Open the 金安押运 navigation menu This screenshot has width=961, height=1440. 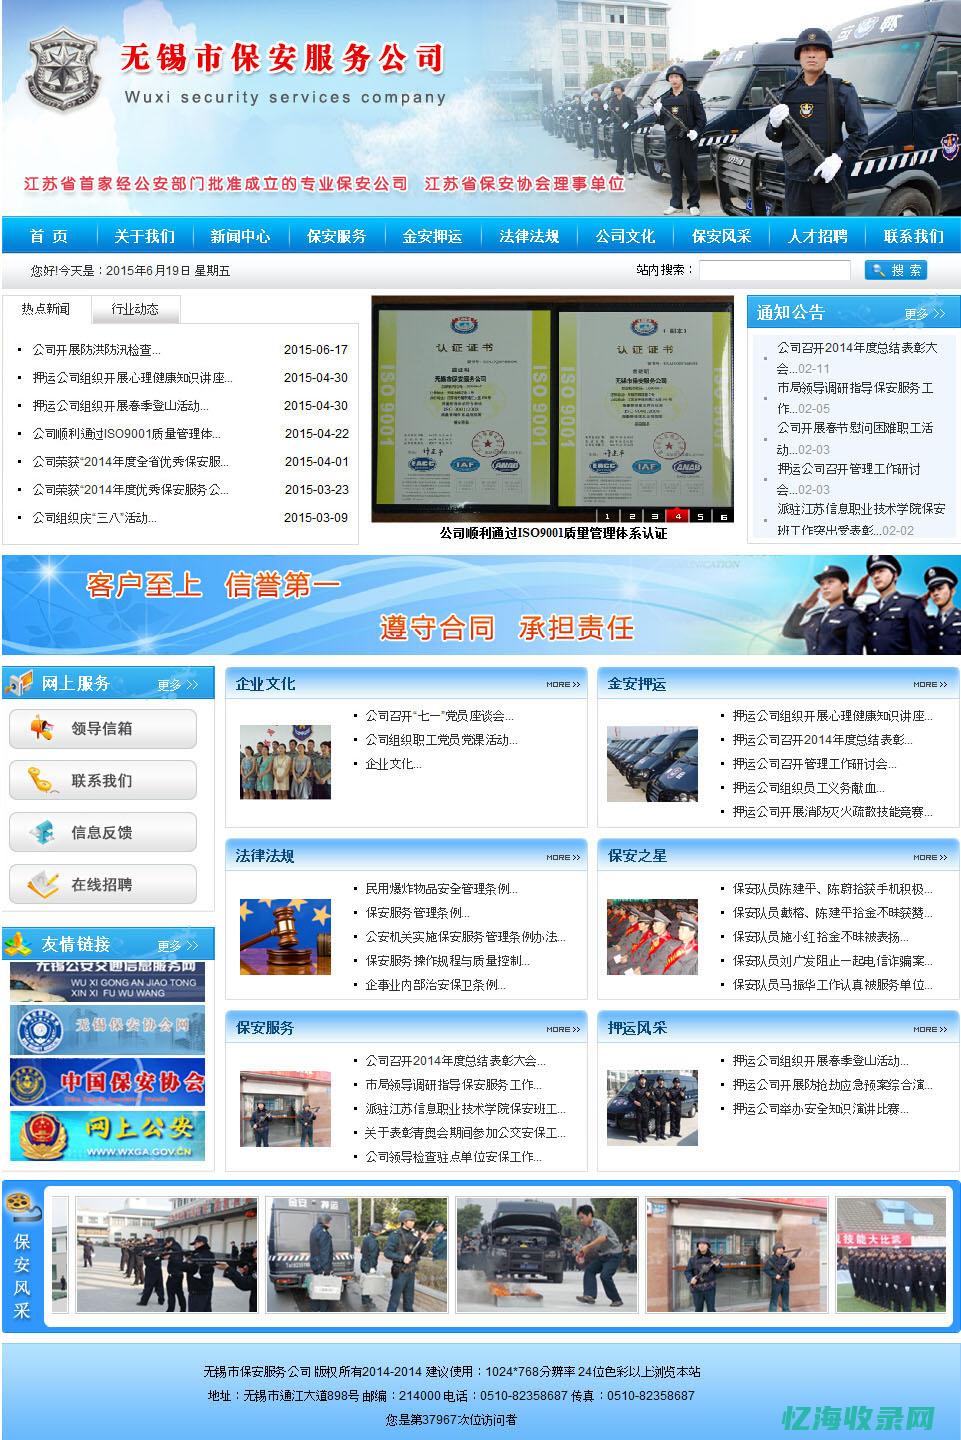point(433,237)
